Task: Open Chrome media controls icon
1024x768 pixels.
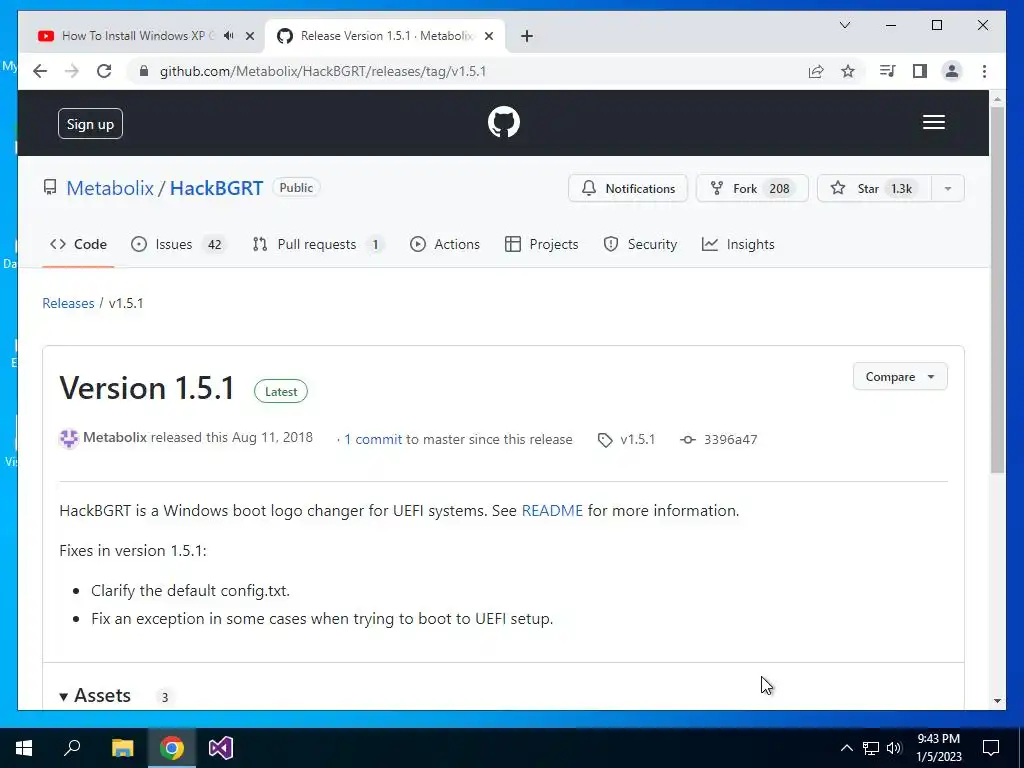Action: 887,71
